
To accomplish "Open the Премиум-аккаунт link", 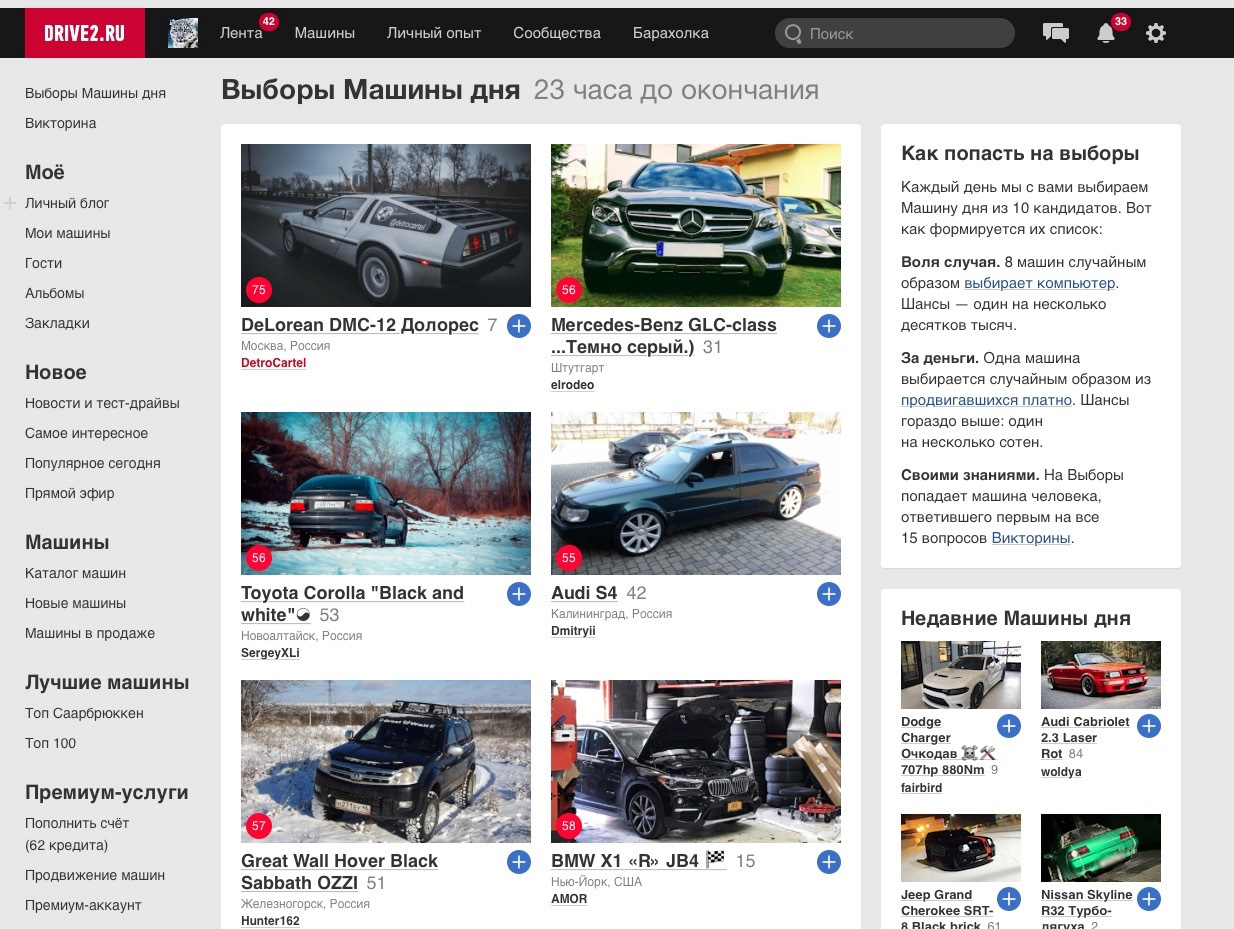I will pyautogui.click(x=83, y=905).
